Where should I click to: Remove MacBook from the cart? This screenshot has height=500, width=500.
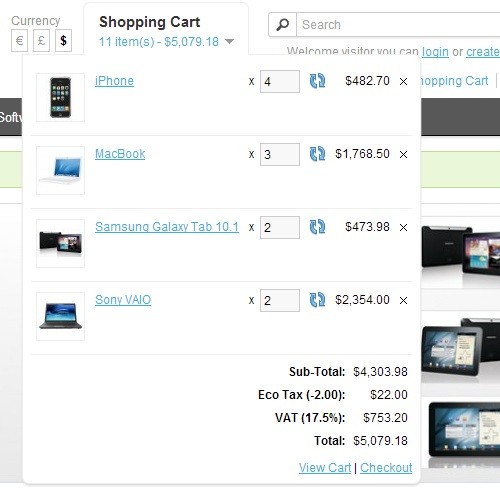(403, 154)
